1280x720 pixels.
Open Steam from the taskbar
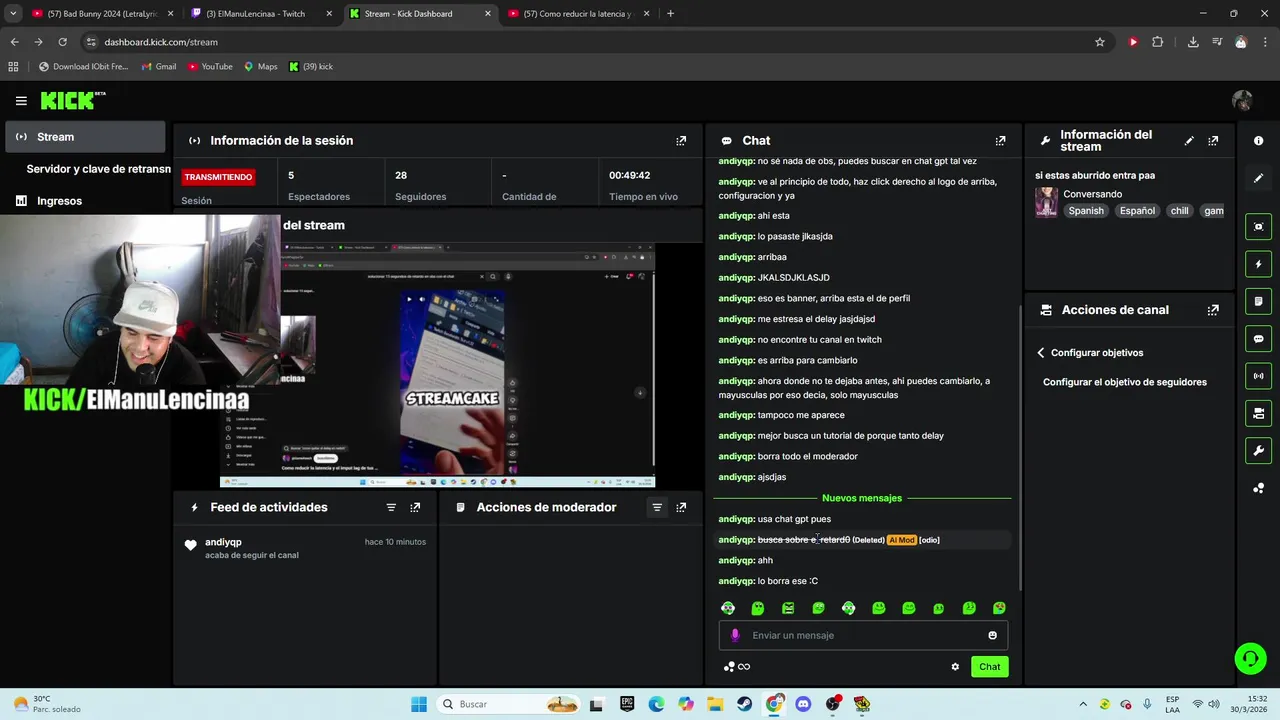click(x=745, y=704)
